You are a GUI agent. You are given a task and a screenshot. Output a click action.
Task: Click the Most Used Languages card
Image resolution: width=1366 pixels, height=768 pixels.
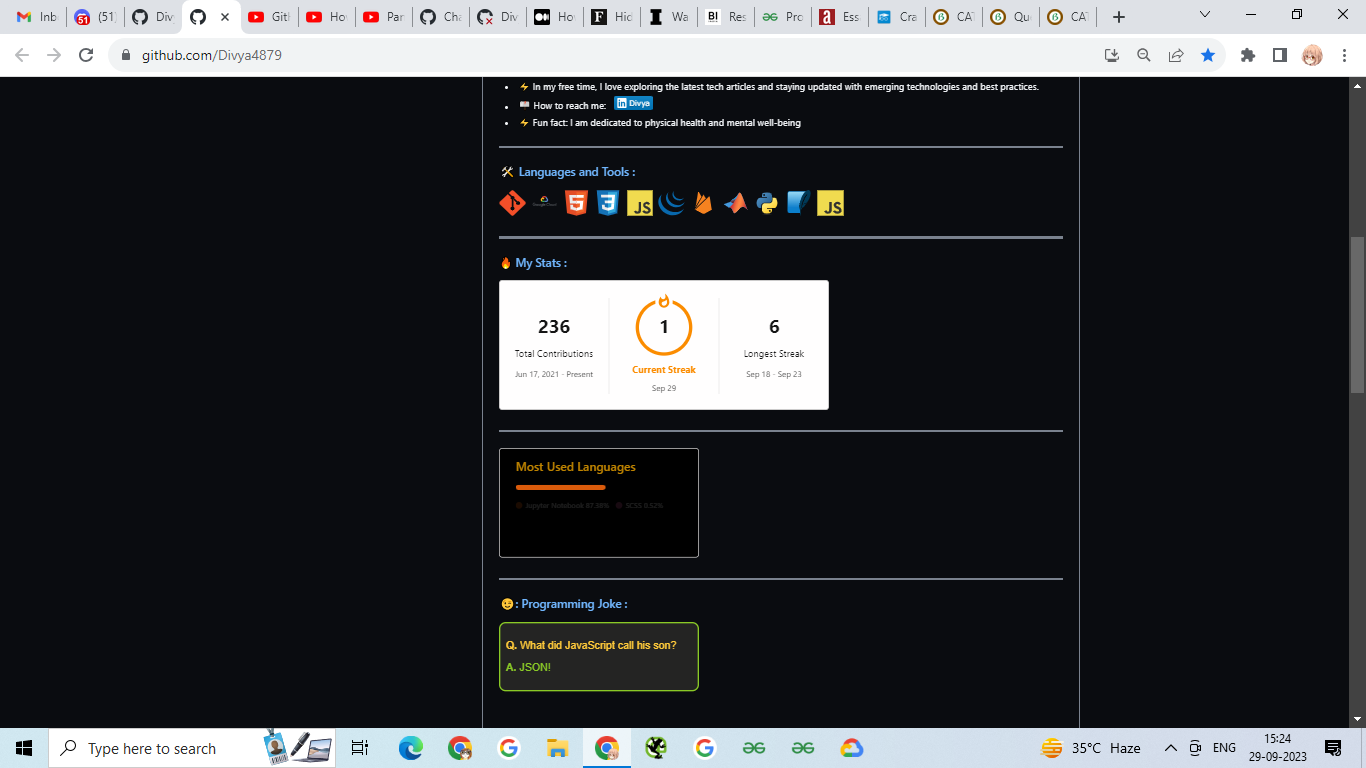click(598, 503)
